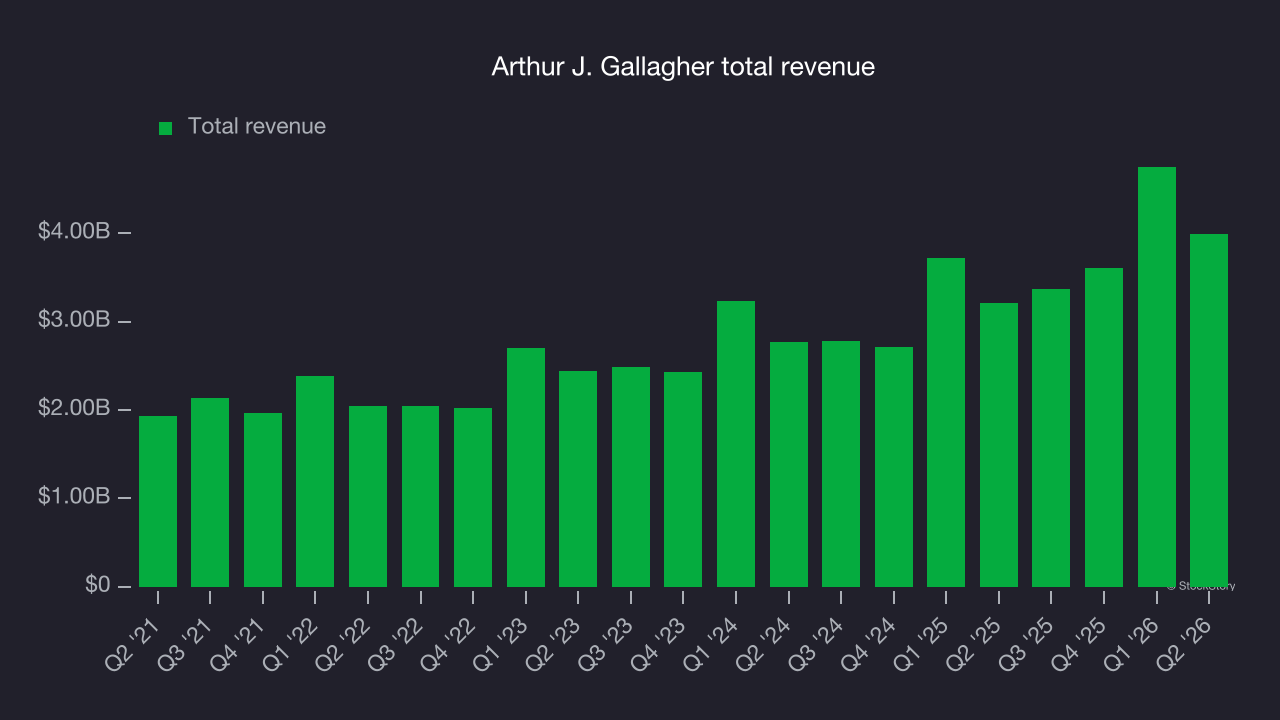
Task: Select the Q4 '21 revenue bar
Action: click(x=263, y=500)
